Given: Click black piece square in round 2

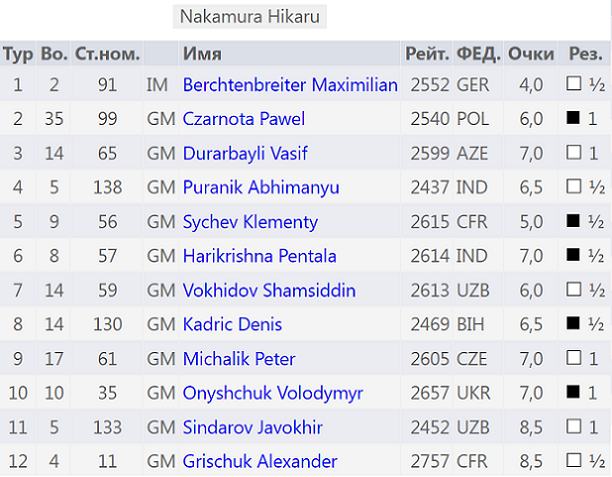Looking at the screenshot, I should [x=573, y=119].
